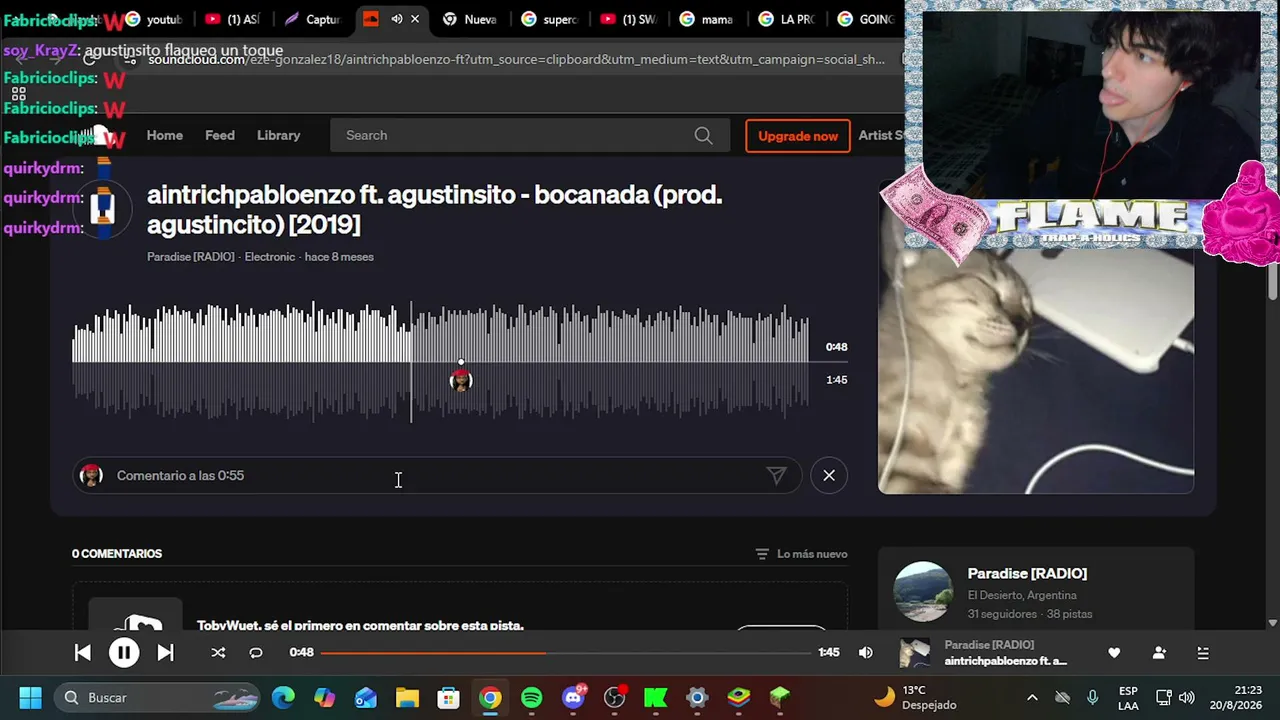Open the Windows Start menu

click(30, 697)
